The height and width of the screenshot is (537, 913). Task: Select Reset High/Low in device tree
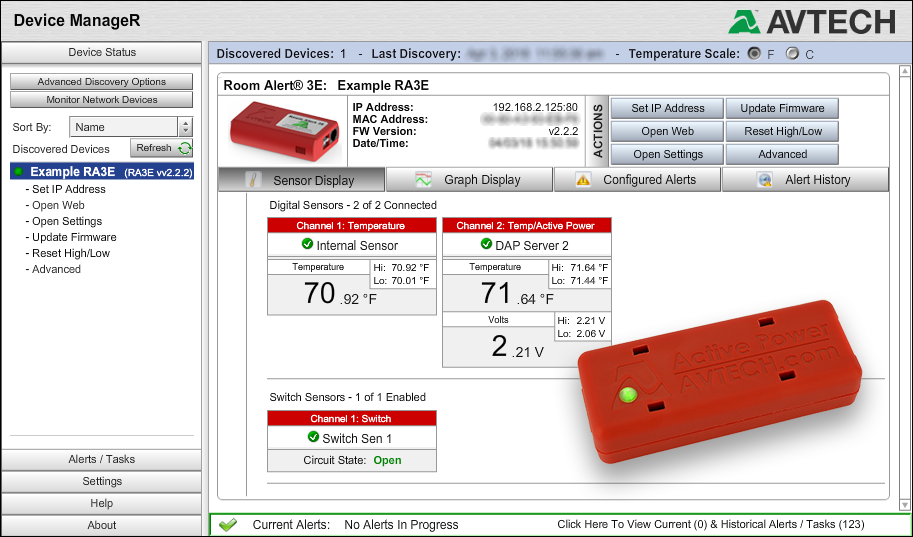pos(71,253)
